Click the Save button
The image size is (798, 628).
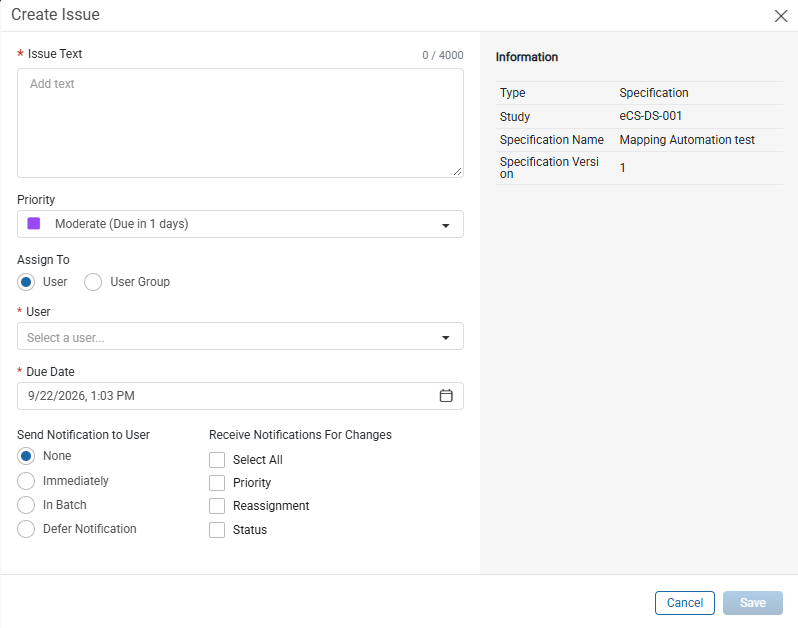[x=753, y=603]
